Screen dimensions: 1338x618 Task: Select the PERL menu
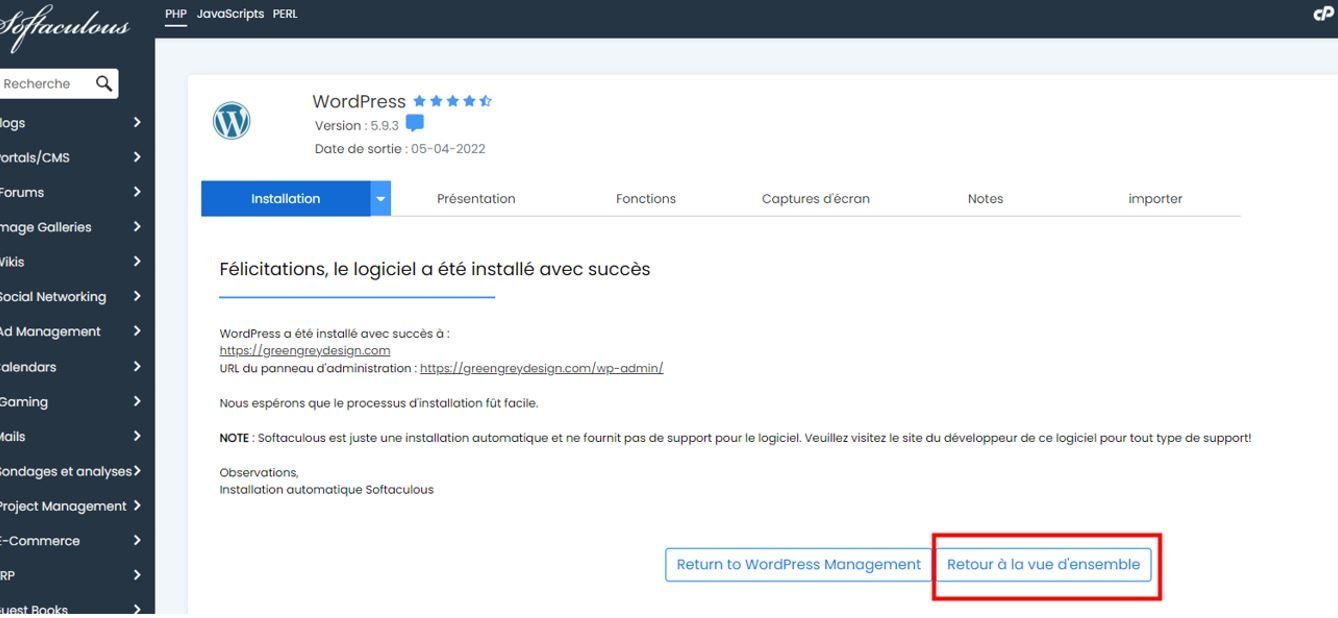tap(285, 13)
